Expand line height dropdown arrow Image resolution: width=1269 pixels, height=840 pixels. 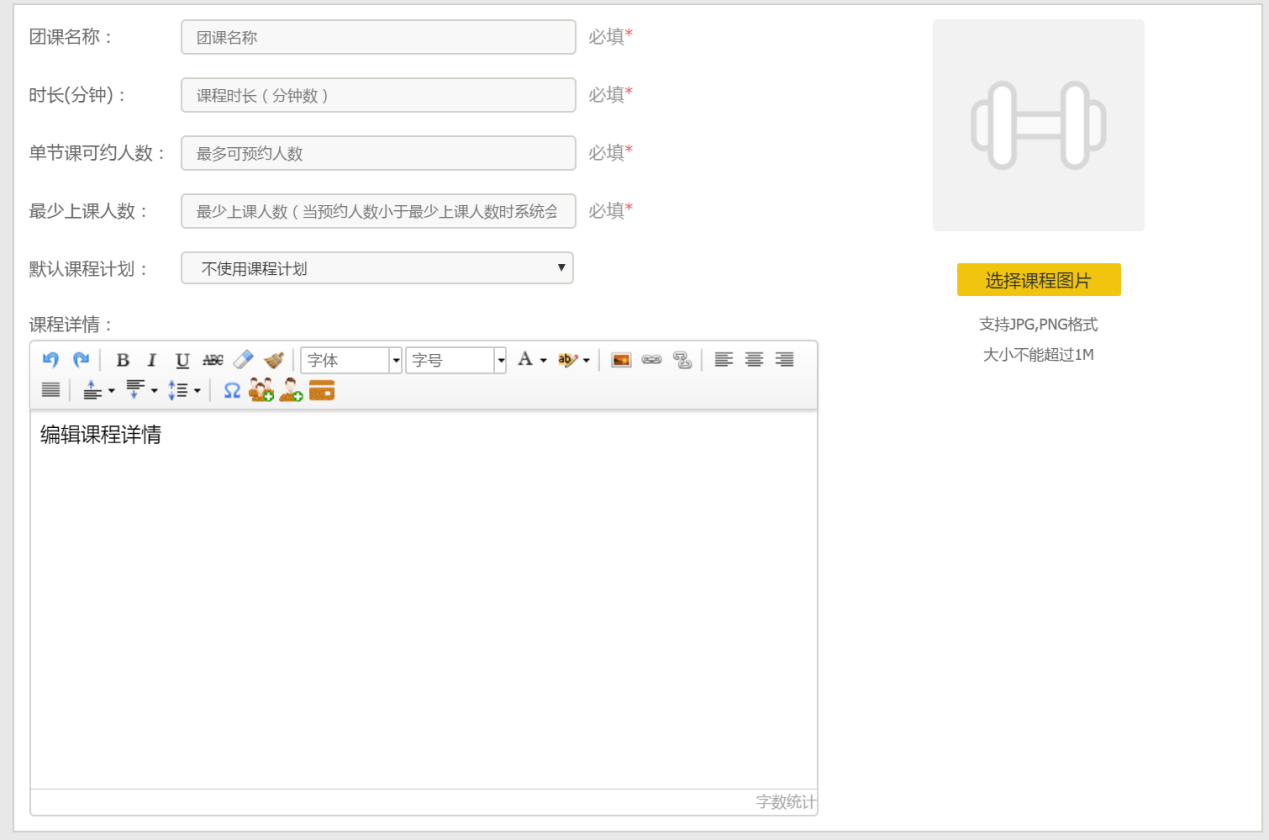point(197,391)
